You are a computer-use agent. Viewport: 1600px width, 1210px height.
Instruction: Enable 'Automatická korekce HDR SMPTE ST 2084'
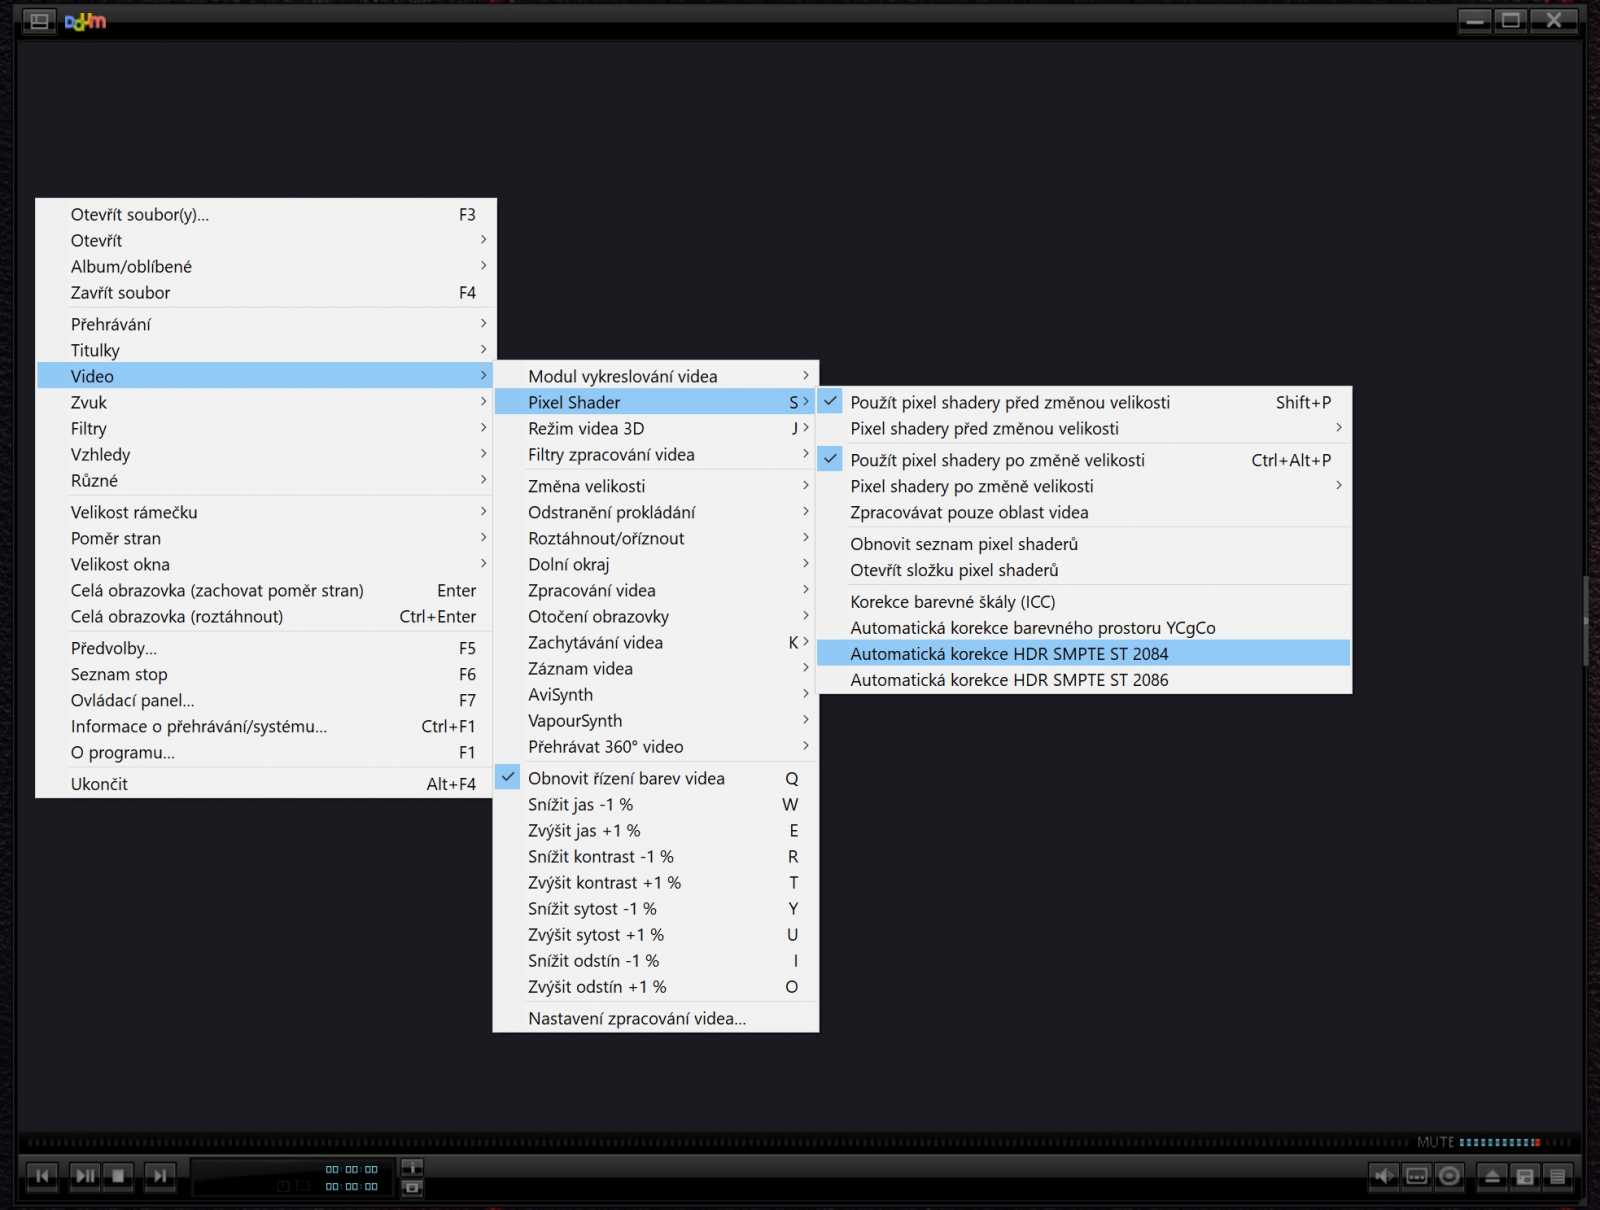point(1084,654)
